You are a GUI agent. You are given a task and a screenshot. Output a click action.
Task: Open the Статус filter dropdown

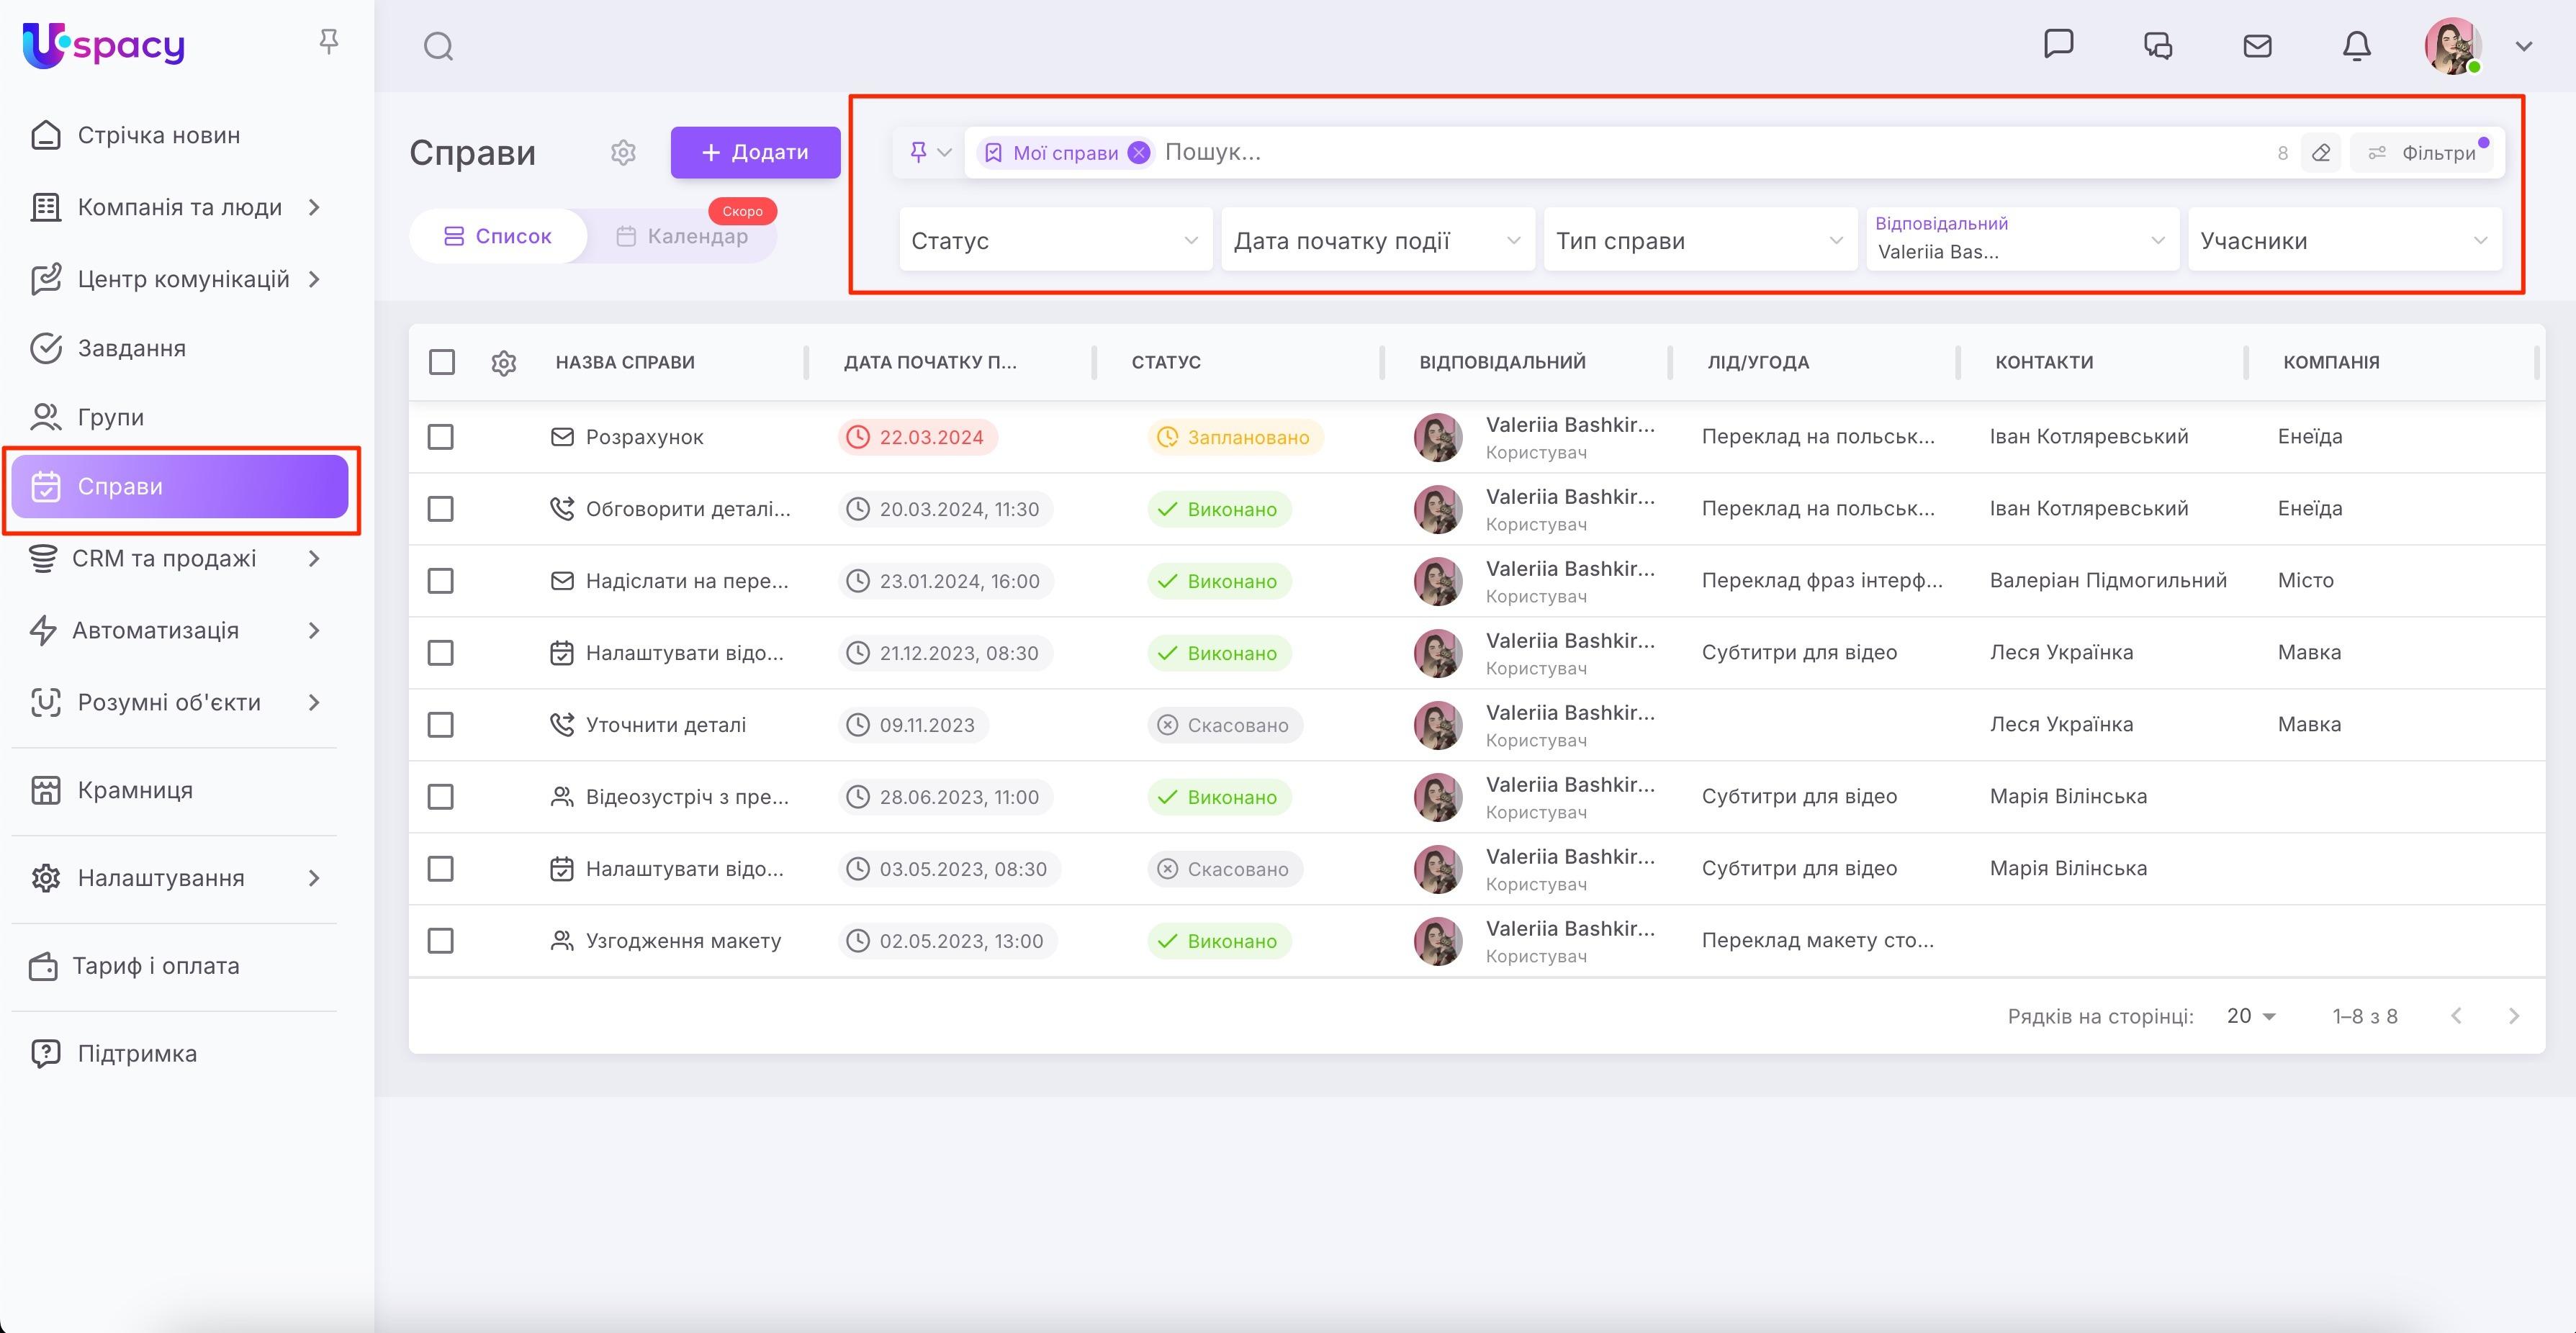1054,240
